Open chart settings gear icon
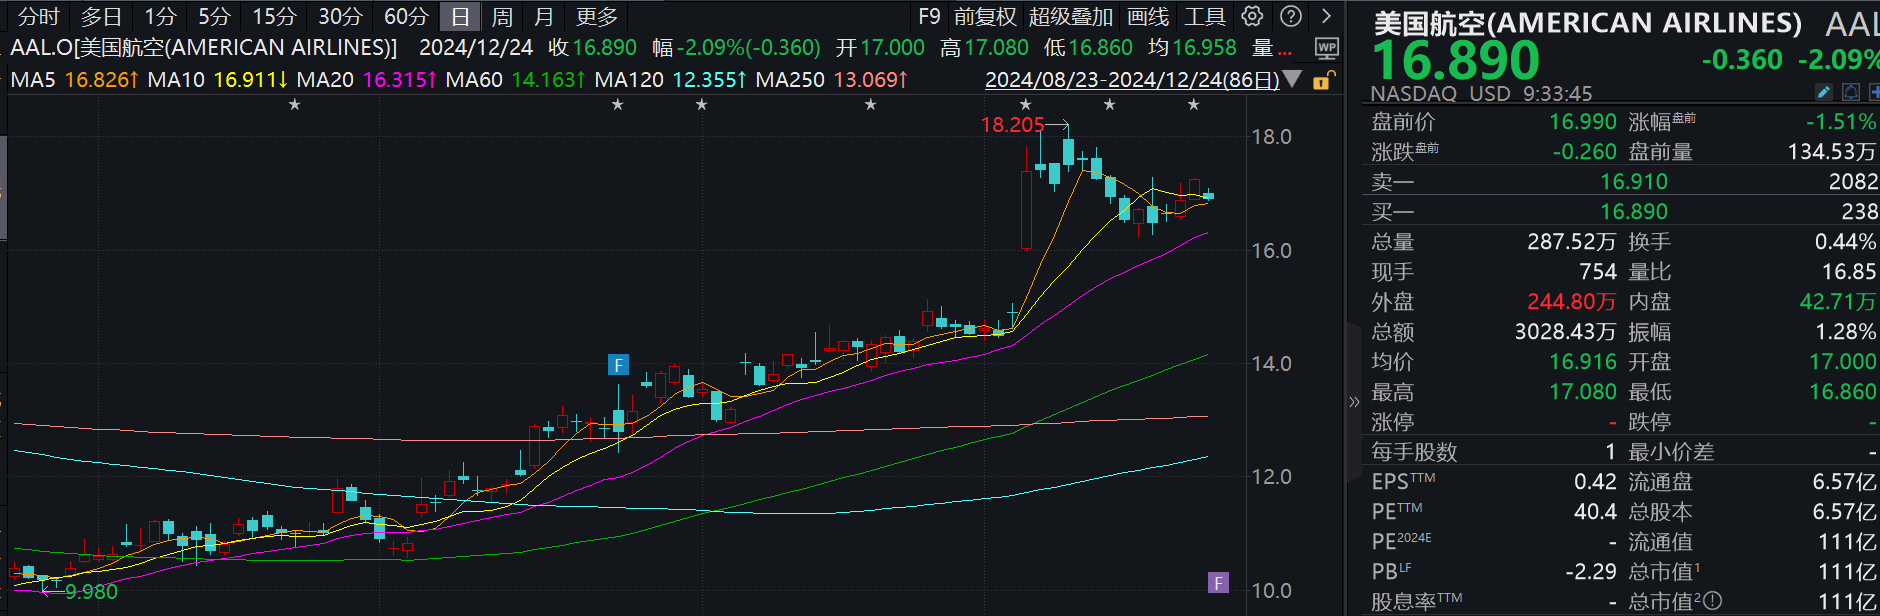Viewport: 1880px width, 616px height. coord(1252,16)
